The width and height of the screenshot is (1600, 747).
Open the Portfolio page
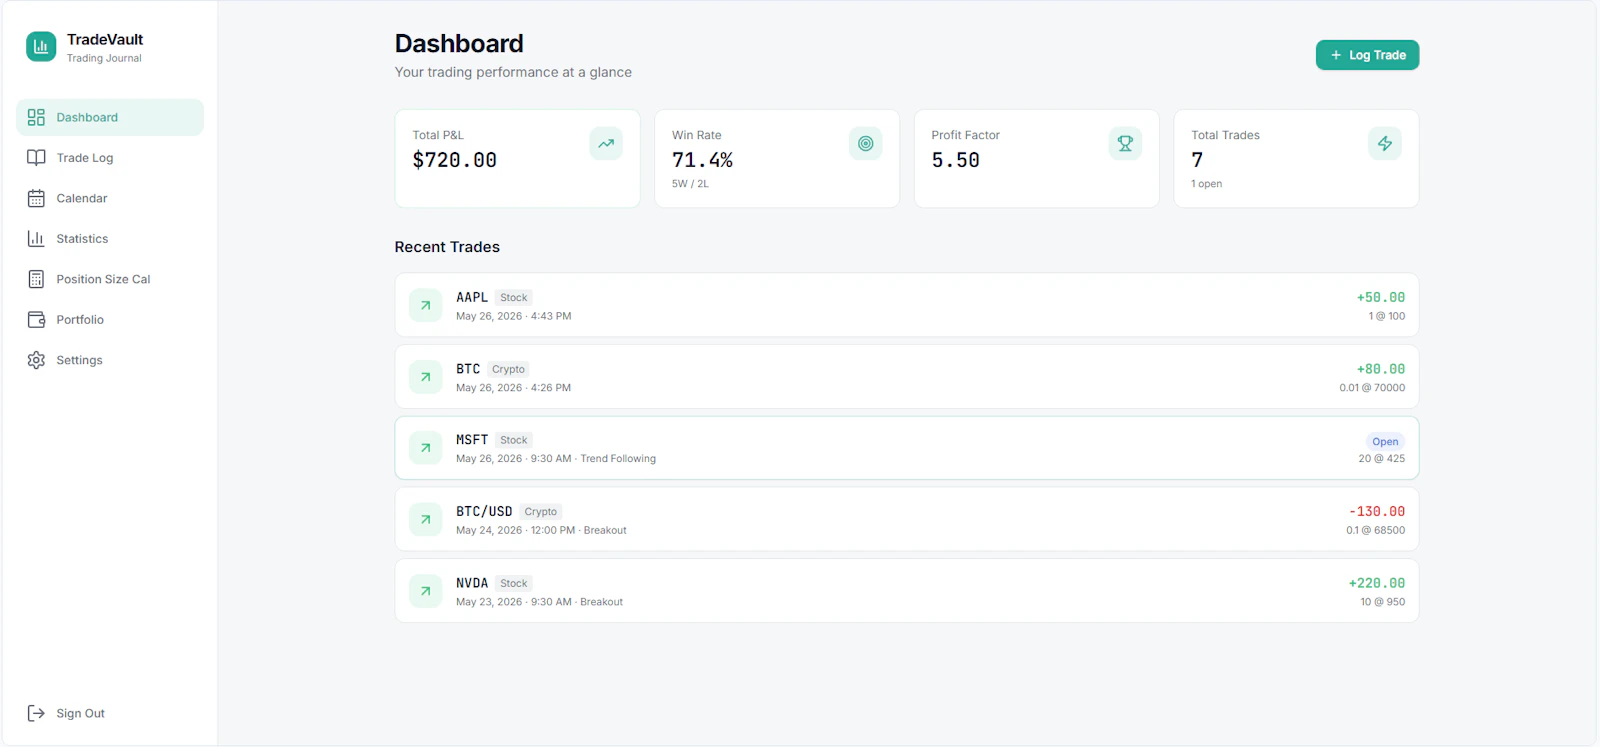coord(110,320)
